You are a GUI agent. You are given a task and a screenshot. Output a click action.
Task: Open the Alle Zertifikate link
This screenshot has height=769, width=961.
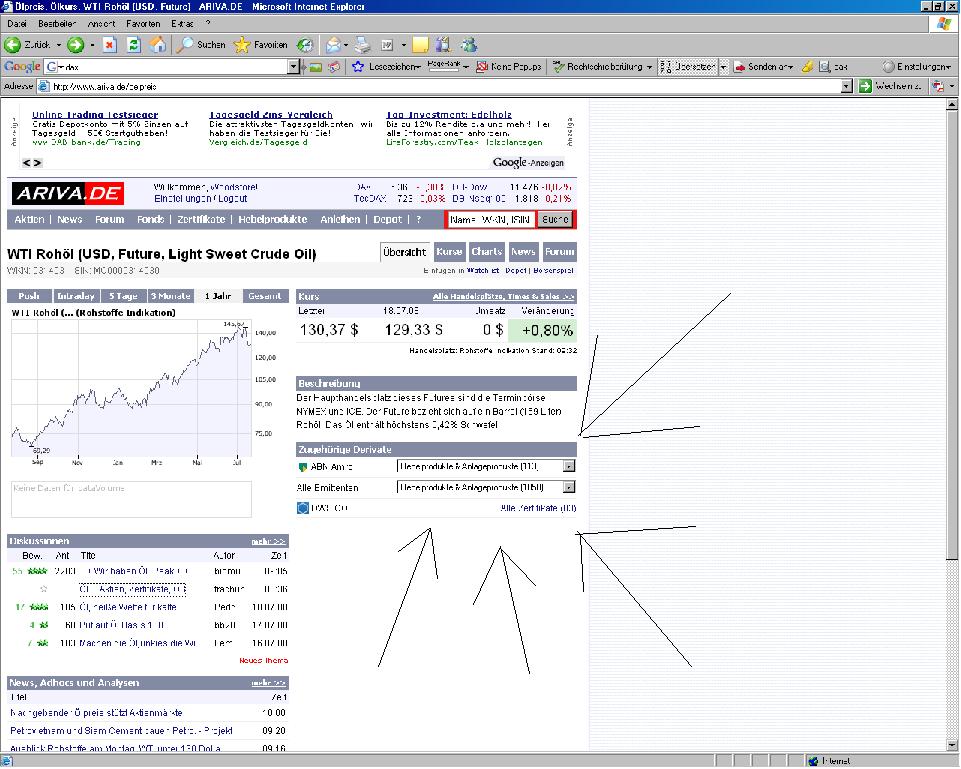coord(538,508)
